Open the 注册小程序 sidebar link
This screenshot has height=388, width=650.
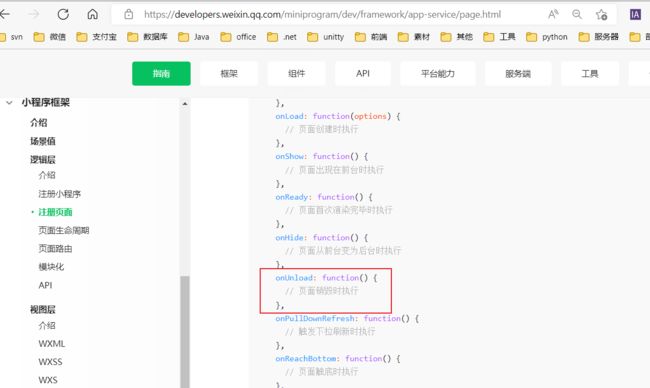[60, 194]
